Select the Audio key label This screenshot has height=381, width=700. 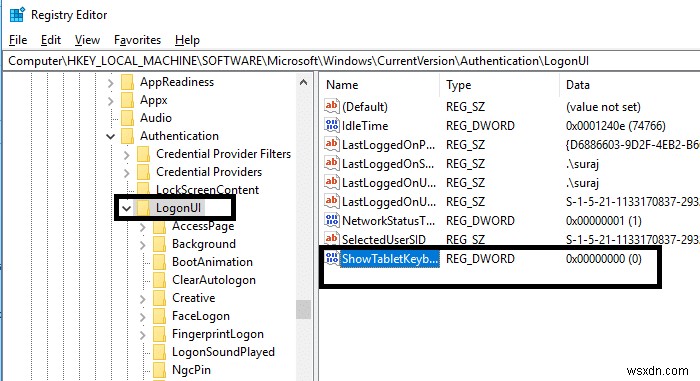click(156, 118)
